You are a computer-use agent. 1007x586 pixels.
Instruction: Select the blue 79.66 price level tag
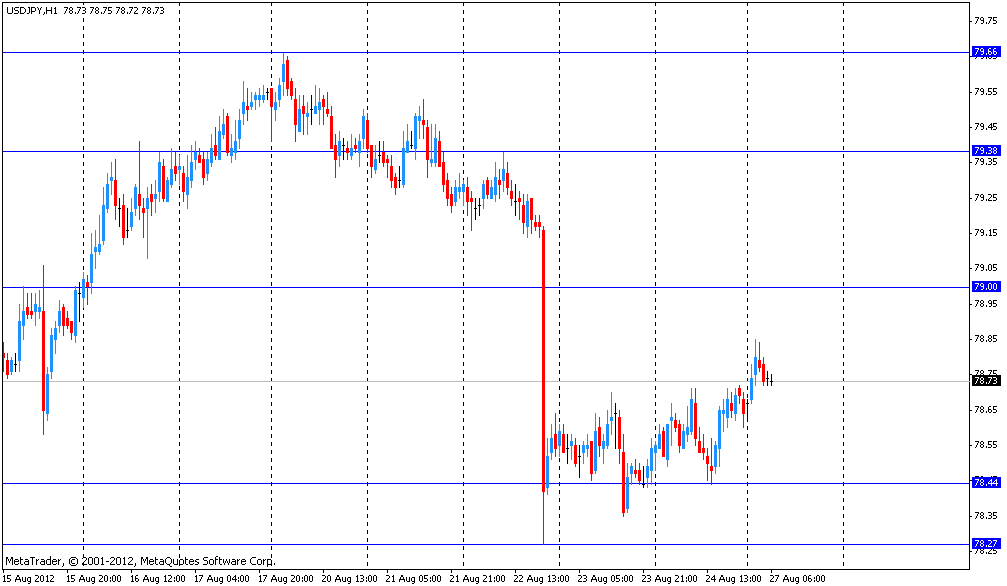985,52
